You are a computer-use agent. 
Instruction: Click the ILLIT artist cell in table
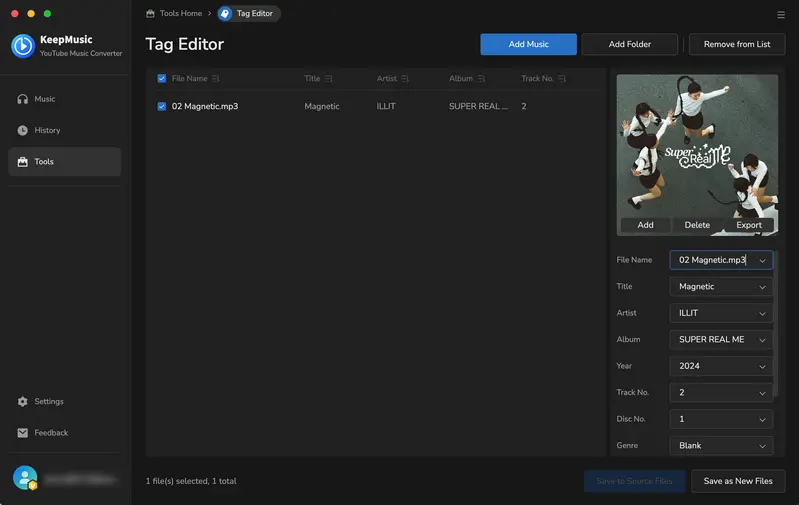pos(386,107)
